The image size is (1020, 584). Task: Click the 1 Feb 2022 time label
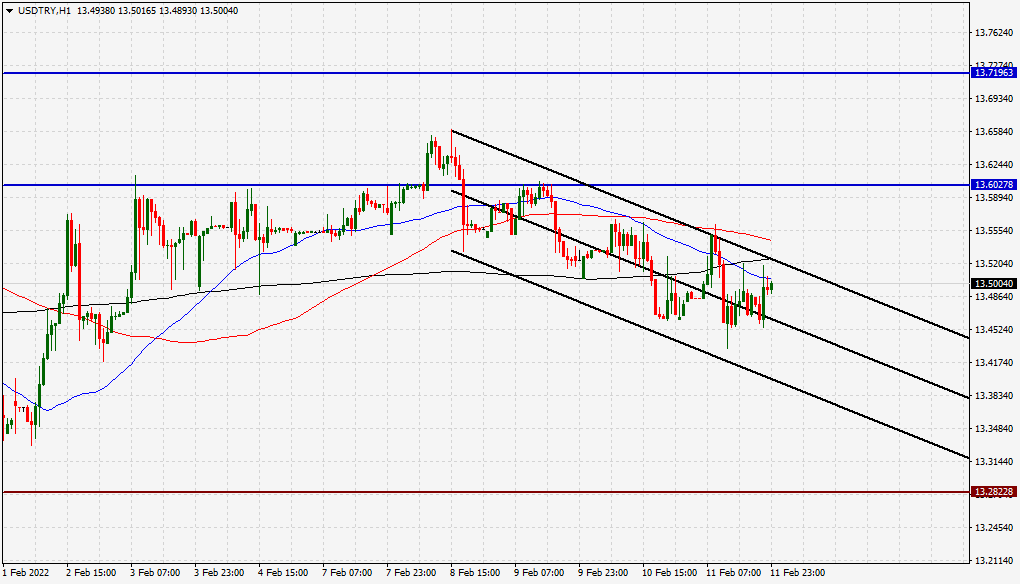[x=26, y=572]
